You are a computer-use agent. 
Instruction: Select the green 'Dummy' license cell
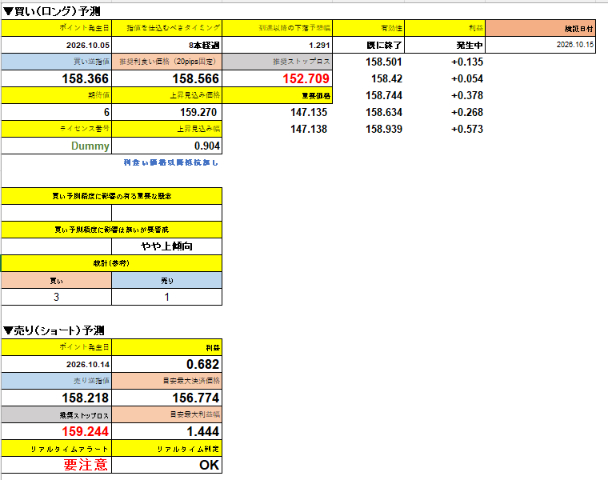click(x=56, y=146)
